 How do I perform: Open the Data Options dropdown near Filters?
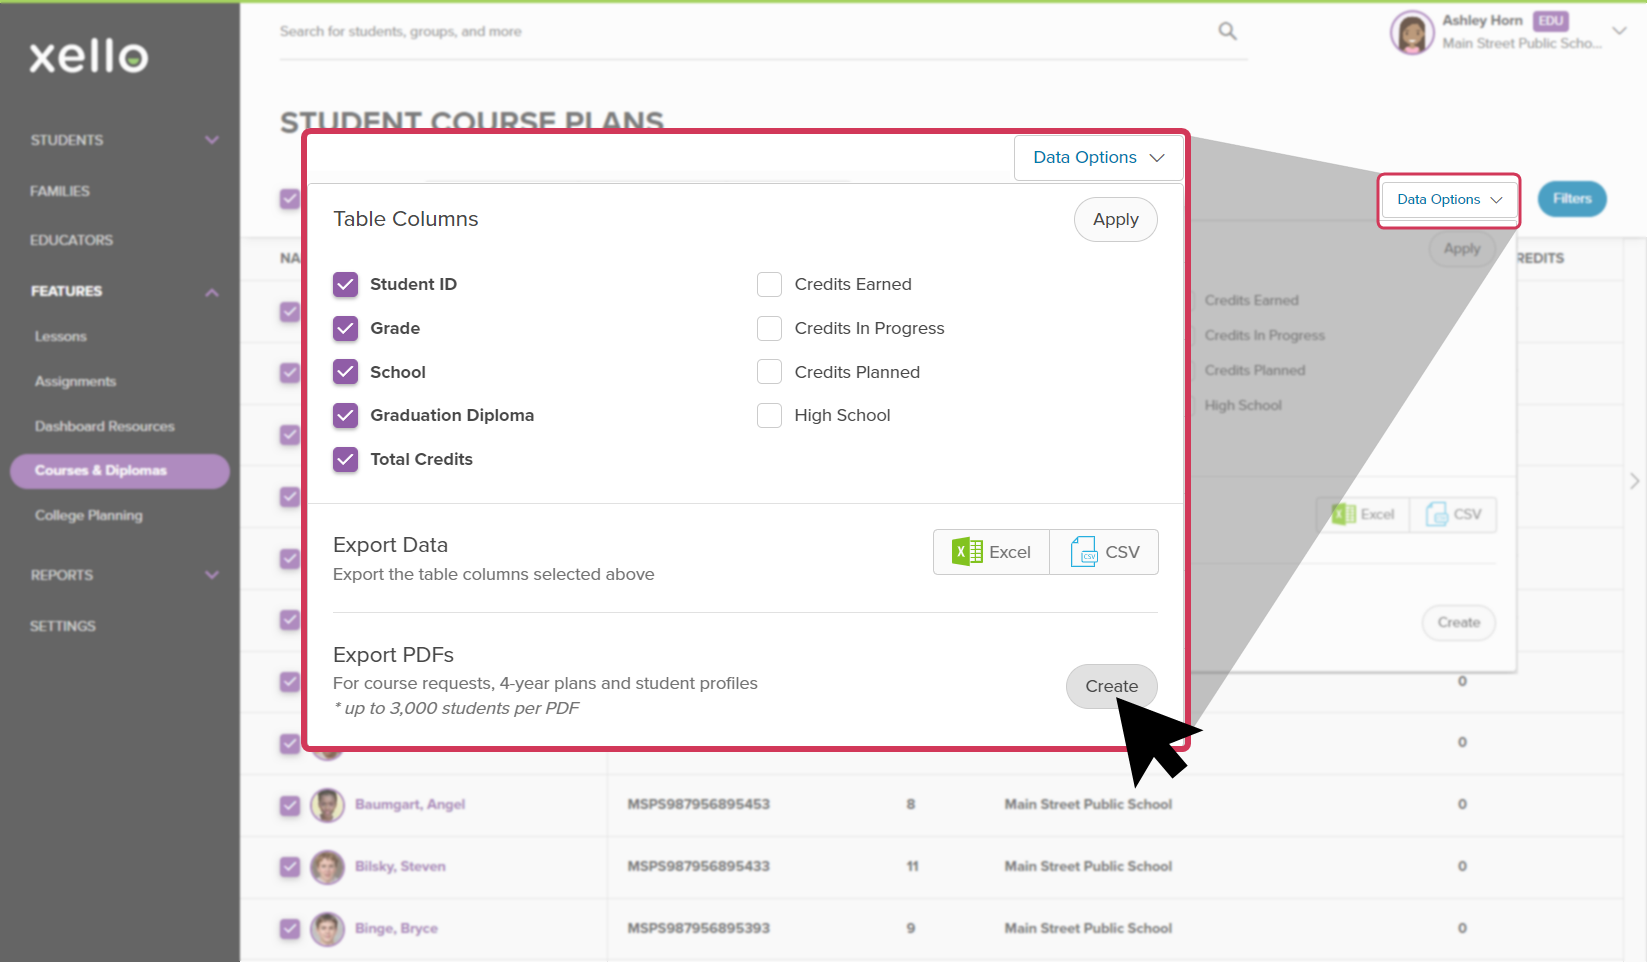point(1449,200)
